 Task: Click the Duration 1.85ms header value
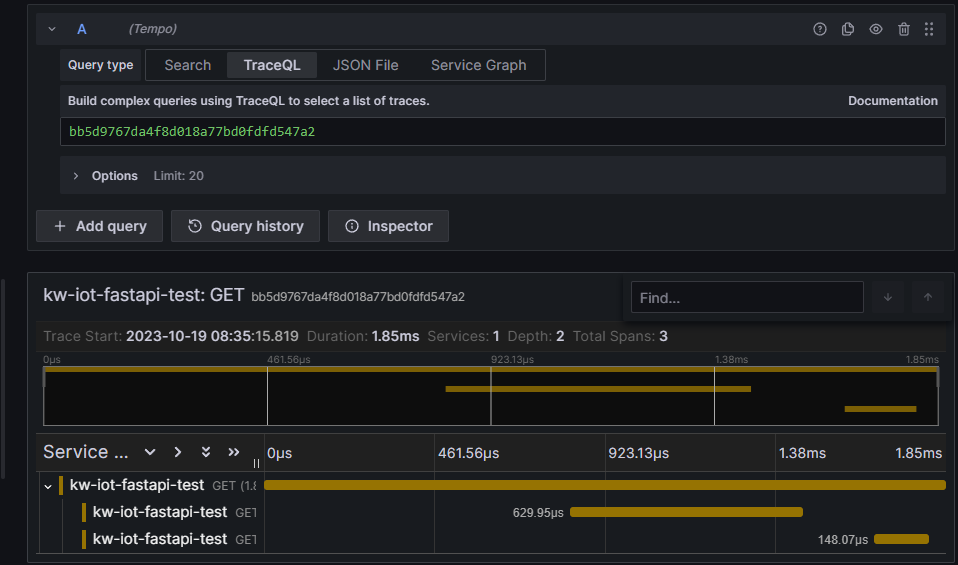click(x=395, y=336)
